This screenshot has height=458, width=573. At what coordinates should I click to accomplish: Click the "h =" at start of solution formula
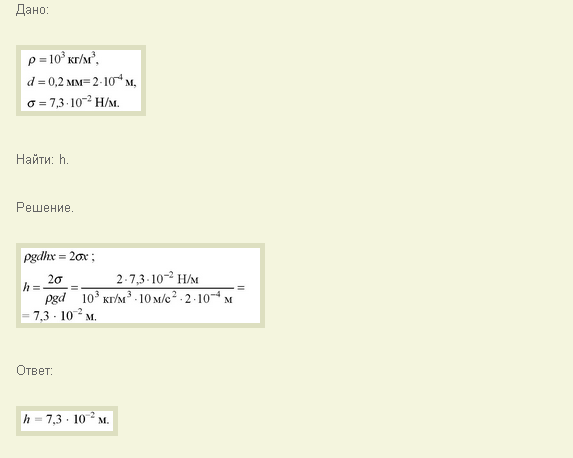coord(31,287)
